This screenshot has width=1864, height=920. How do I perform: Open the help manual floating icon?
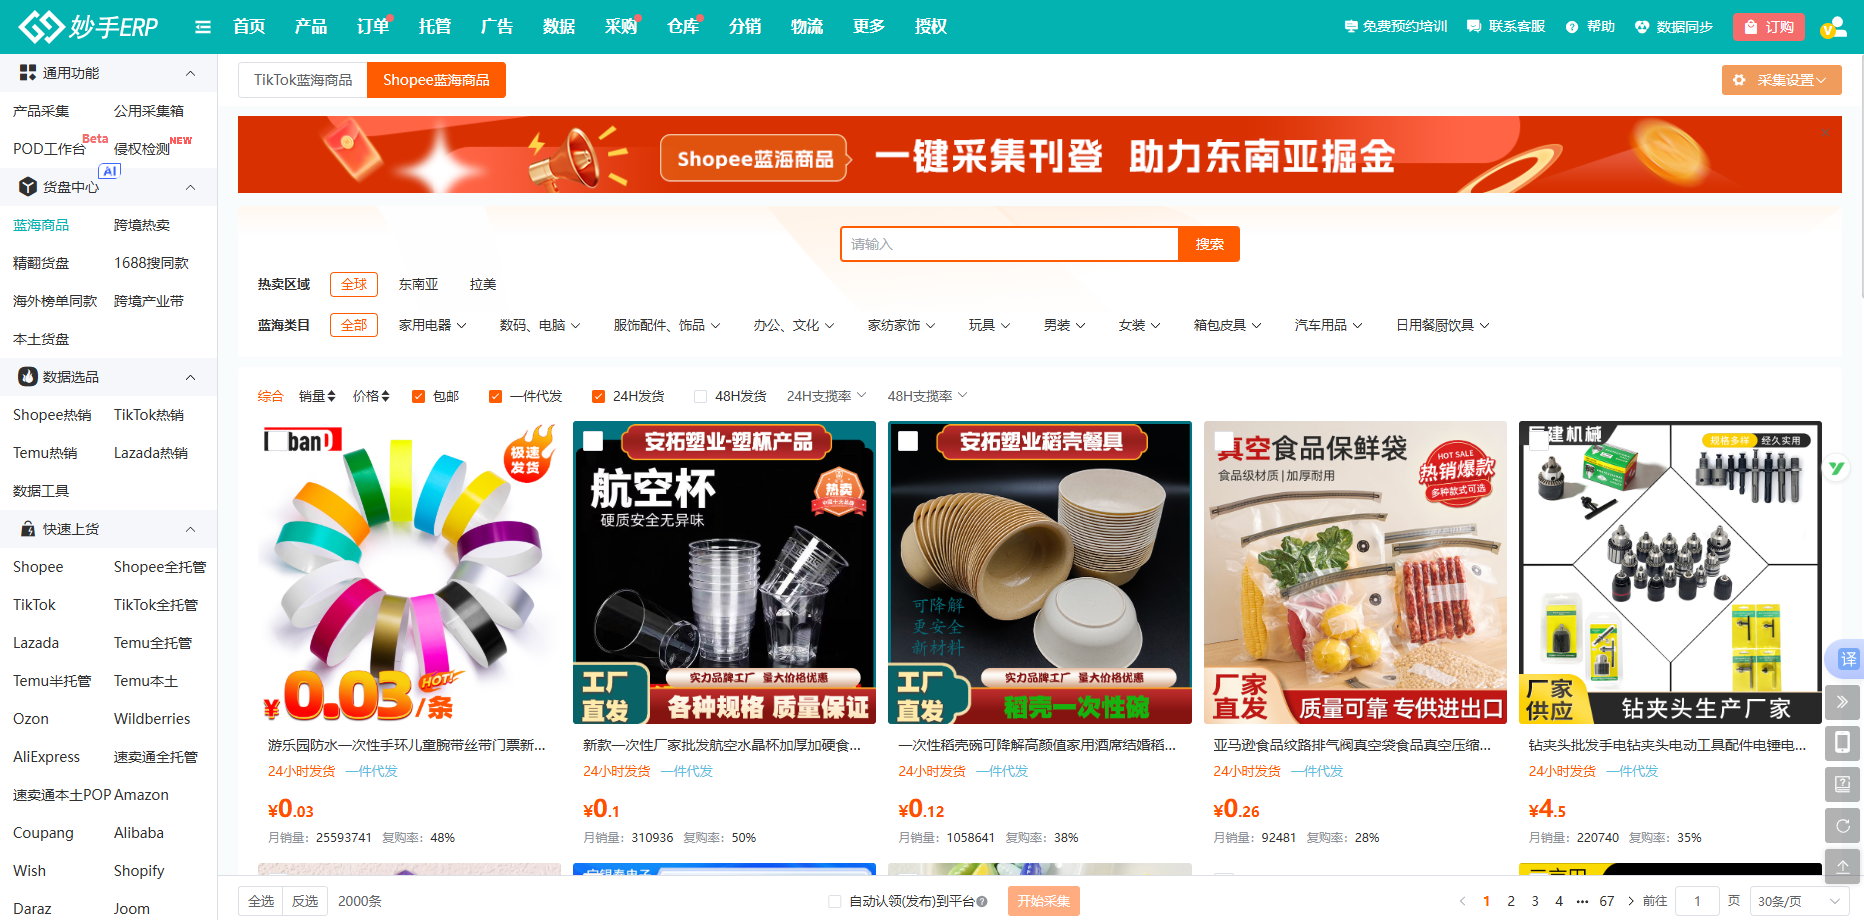(1842, 784)
